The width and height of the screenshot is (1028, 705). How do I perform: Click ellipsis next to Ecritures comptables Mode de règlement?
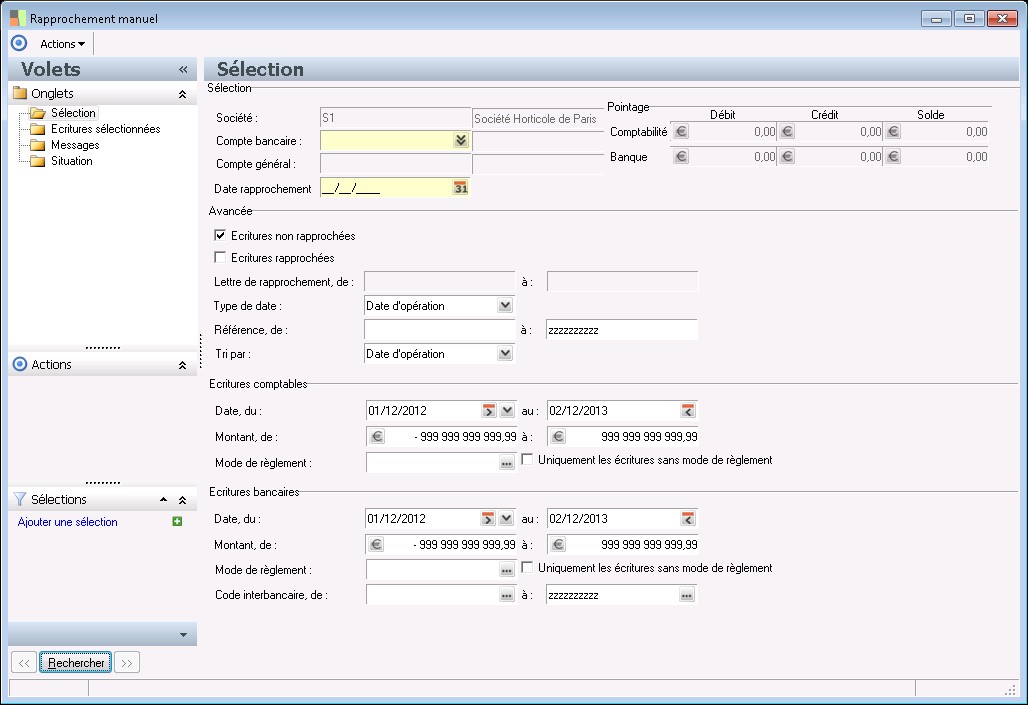click(x=507, y=463)
